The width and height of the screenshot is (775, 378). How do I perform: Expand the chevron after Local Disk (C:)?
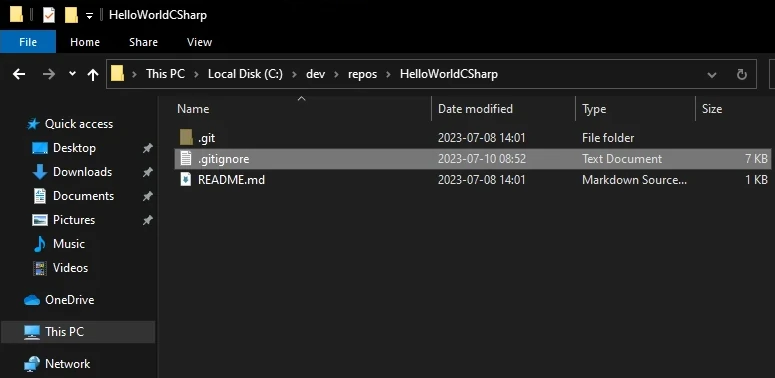click(x=295, y=75)
